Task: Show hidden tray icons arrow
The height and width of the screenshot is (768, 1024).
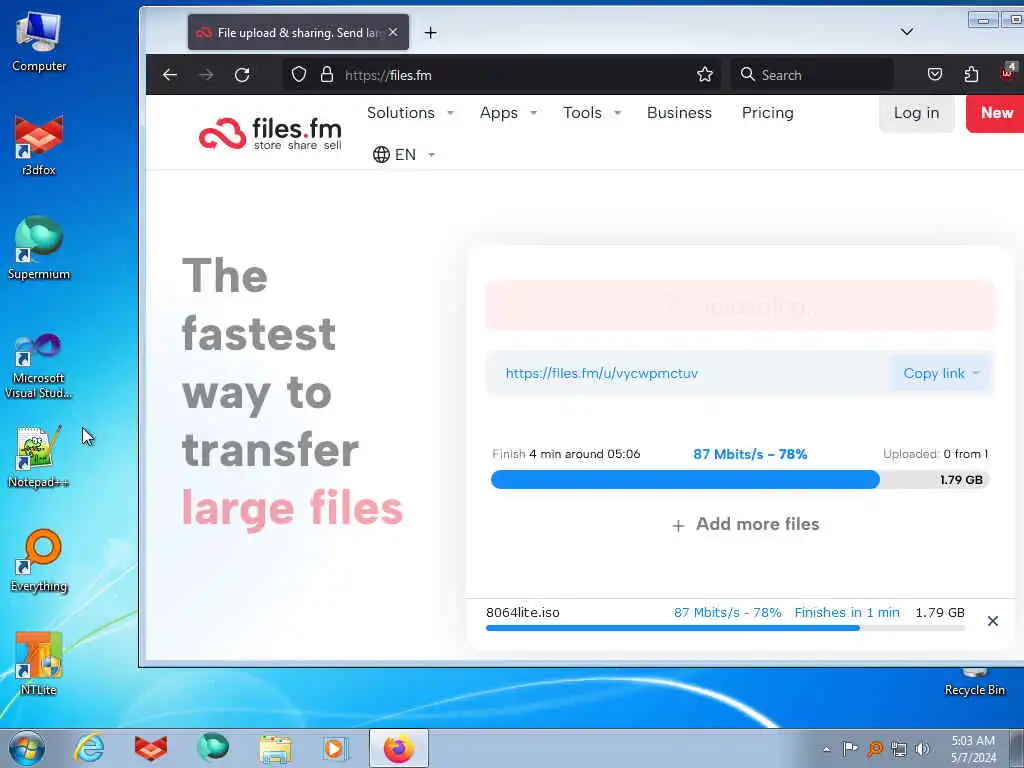Action: [827, 750]
